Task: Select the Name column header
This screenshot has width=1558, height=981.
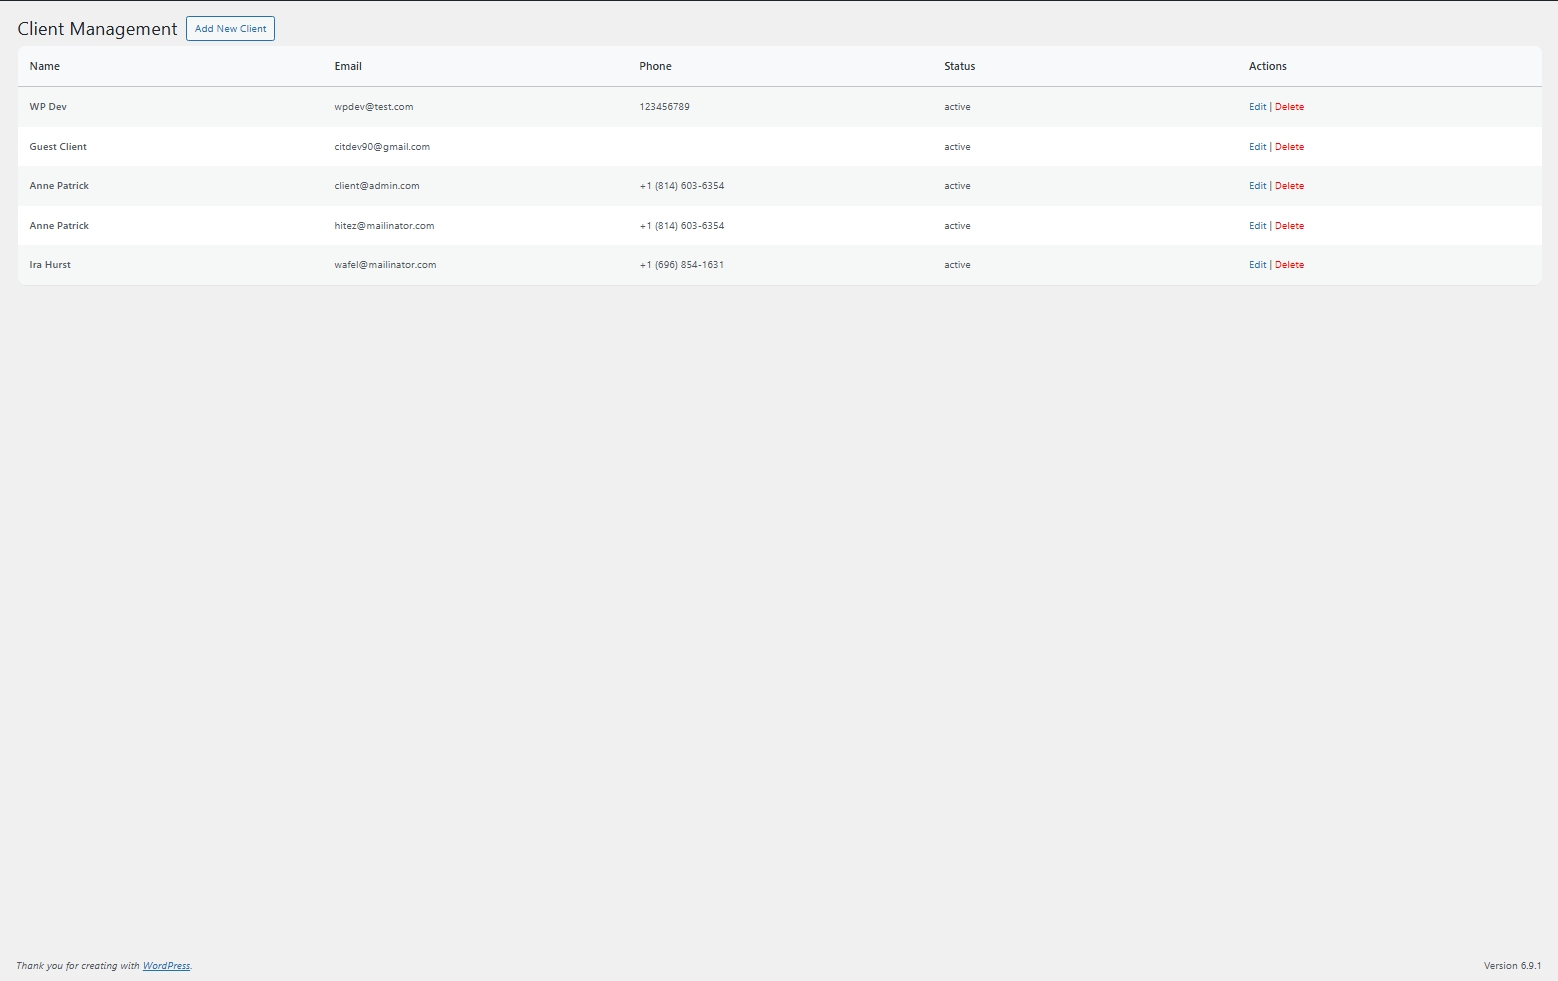Action: click(x=45, y=66)
